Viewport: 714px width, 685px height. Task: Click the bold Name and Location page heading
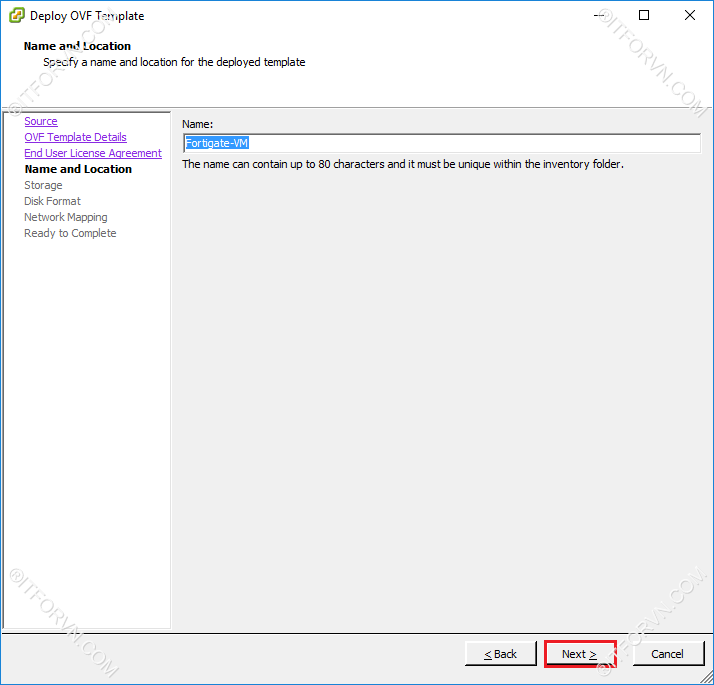tap(77, 46)
